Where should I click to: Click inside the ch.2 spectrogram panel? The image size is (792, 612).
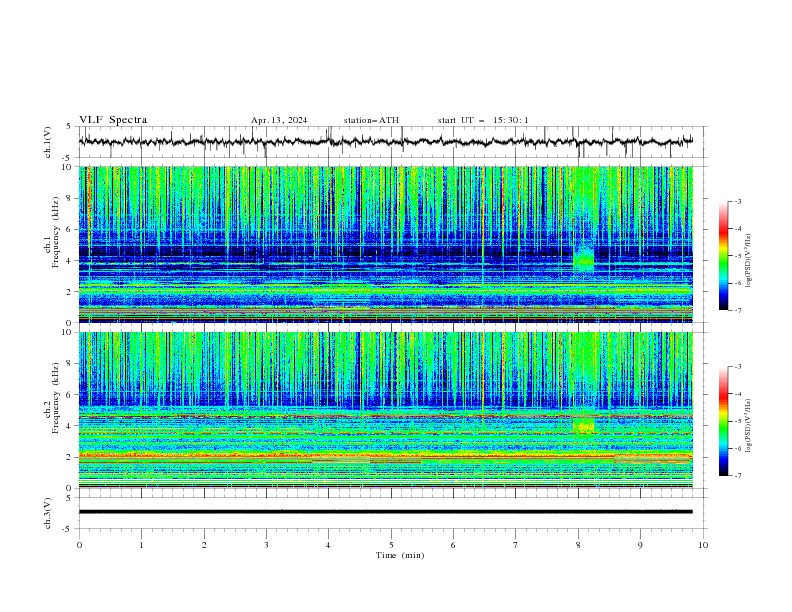(x=385, y=410)
